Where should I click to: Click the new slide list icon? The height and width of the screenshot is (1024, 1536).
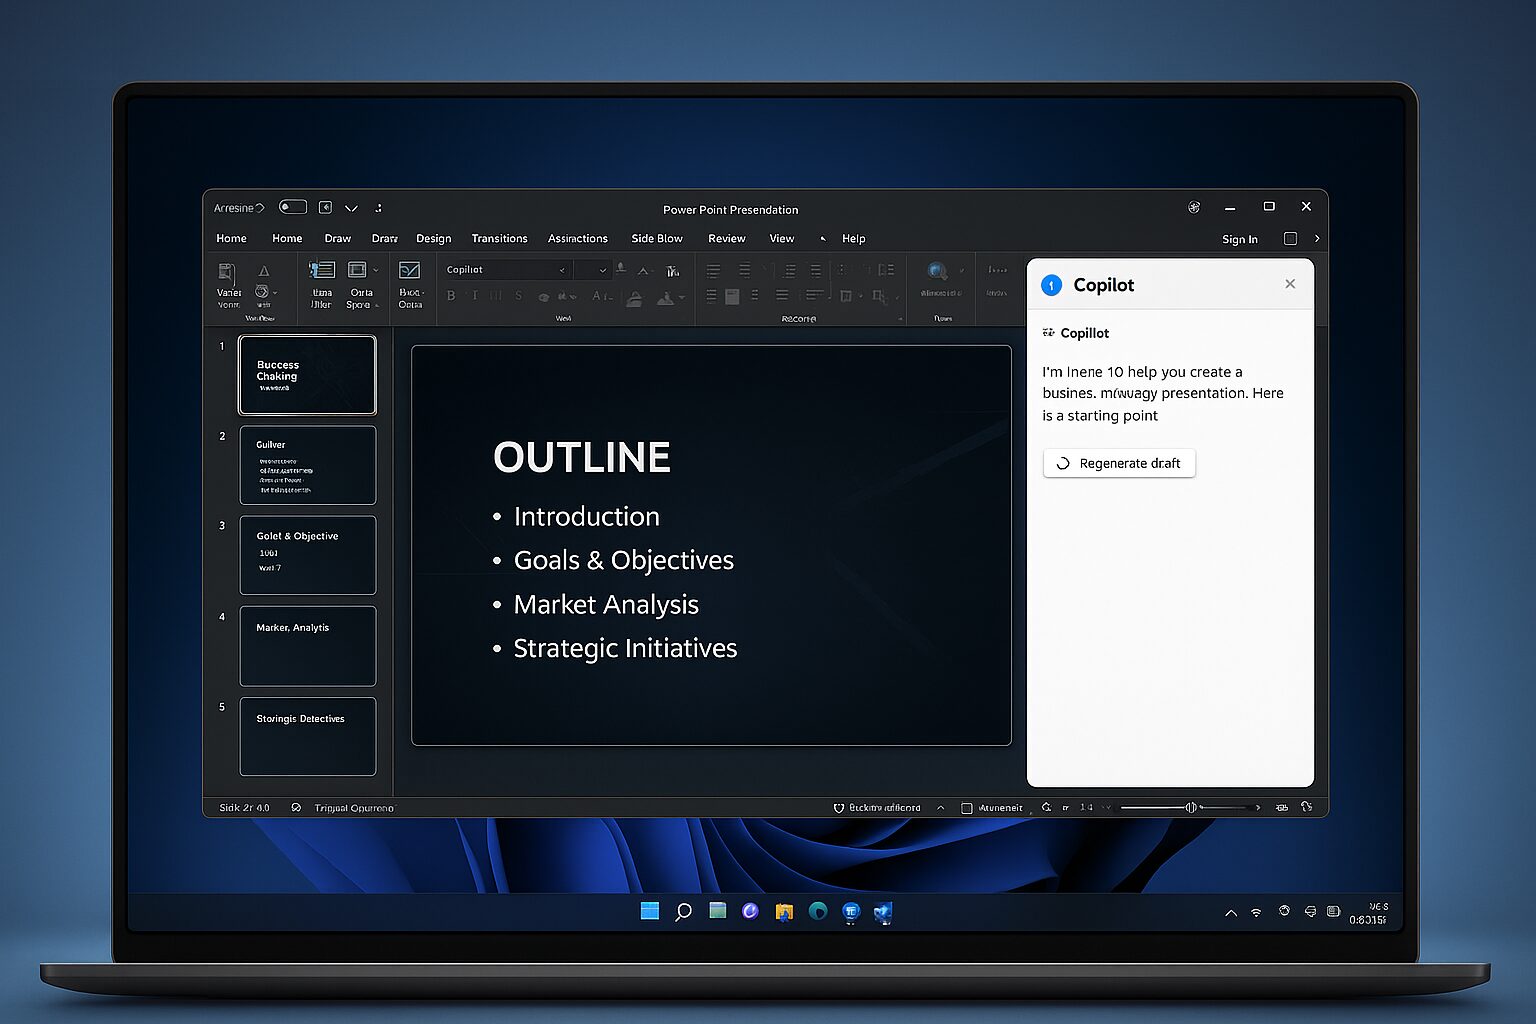[x=322, y=270]
